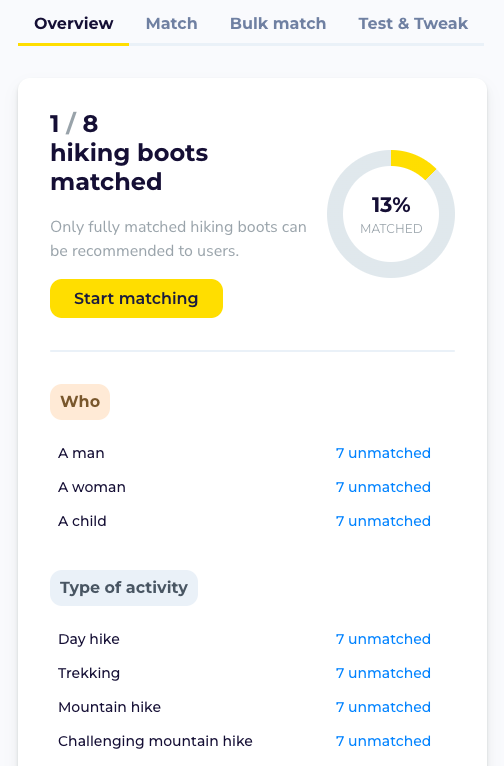The height and width of the screenshot is (766, 504).
Task: Open the Match tab
Action: click(171, 23)
